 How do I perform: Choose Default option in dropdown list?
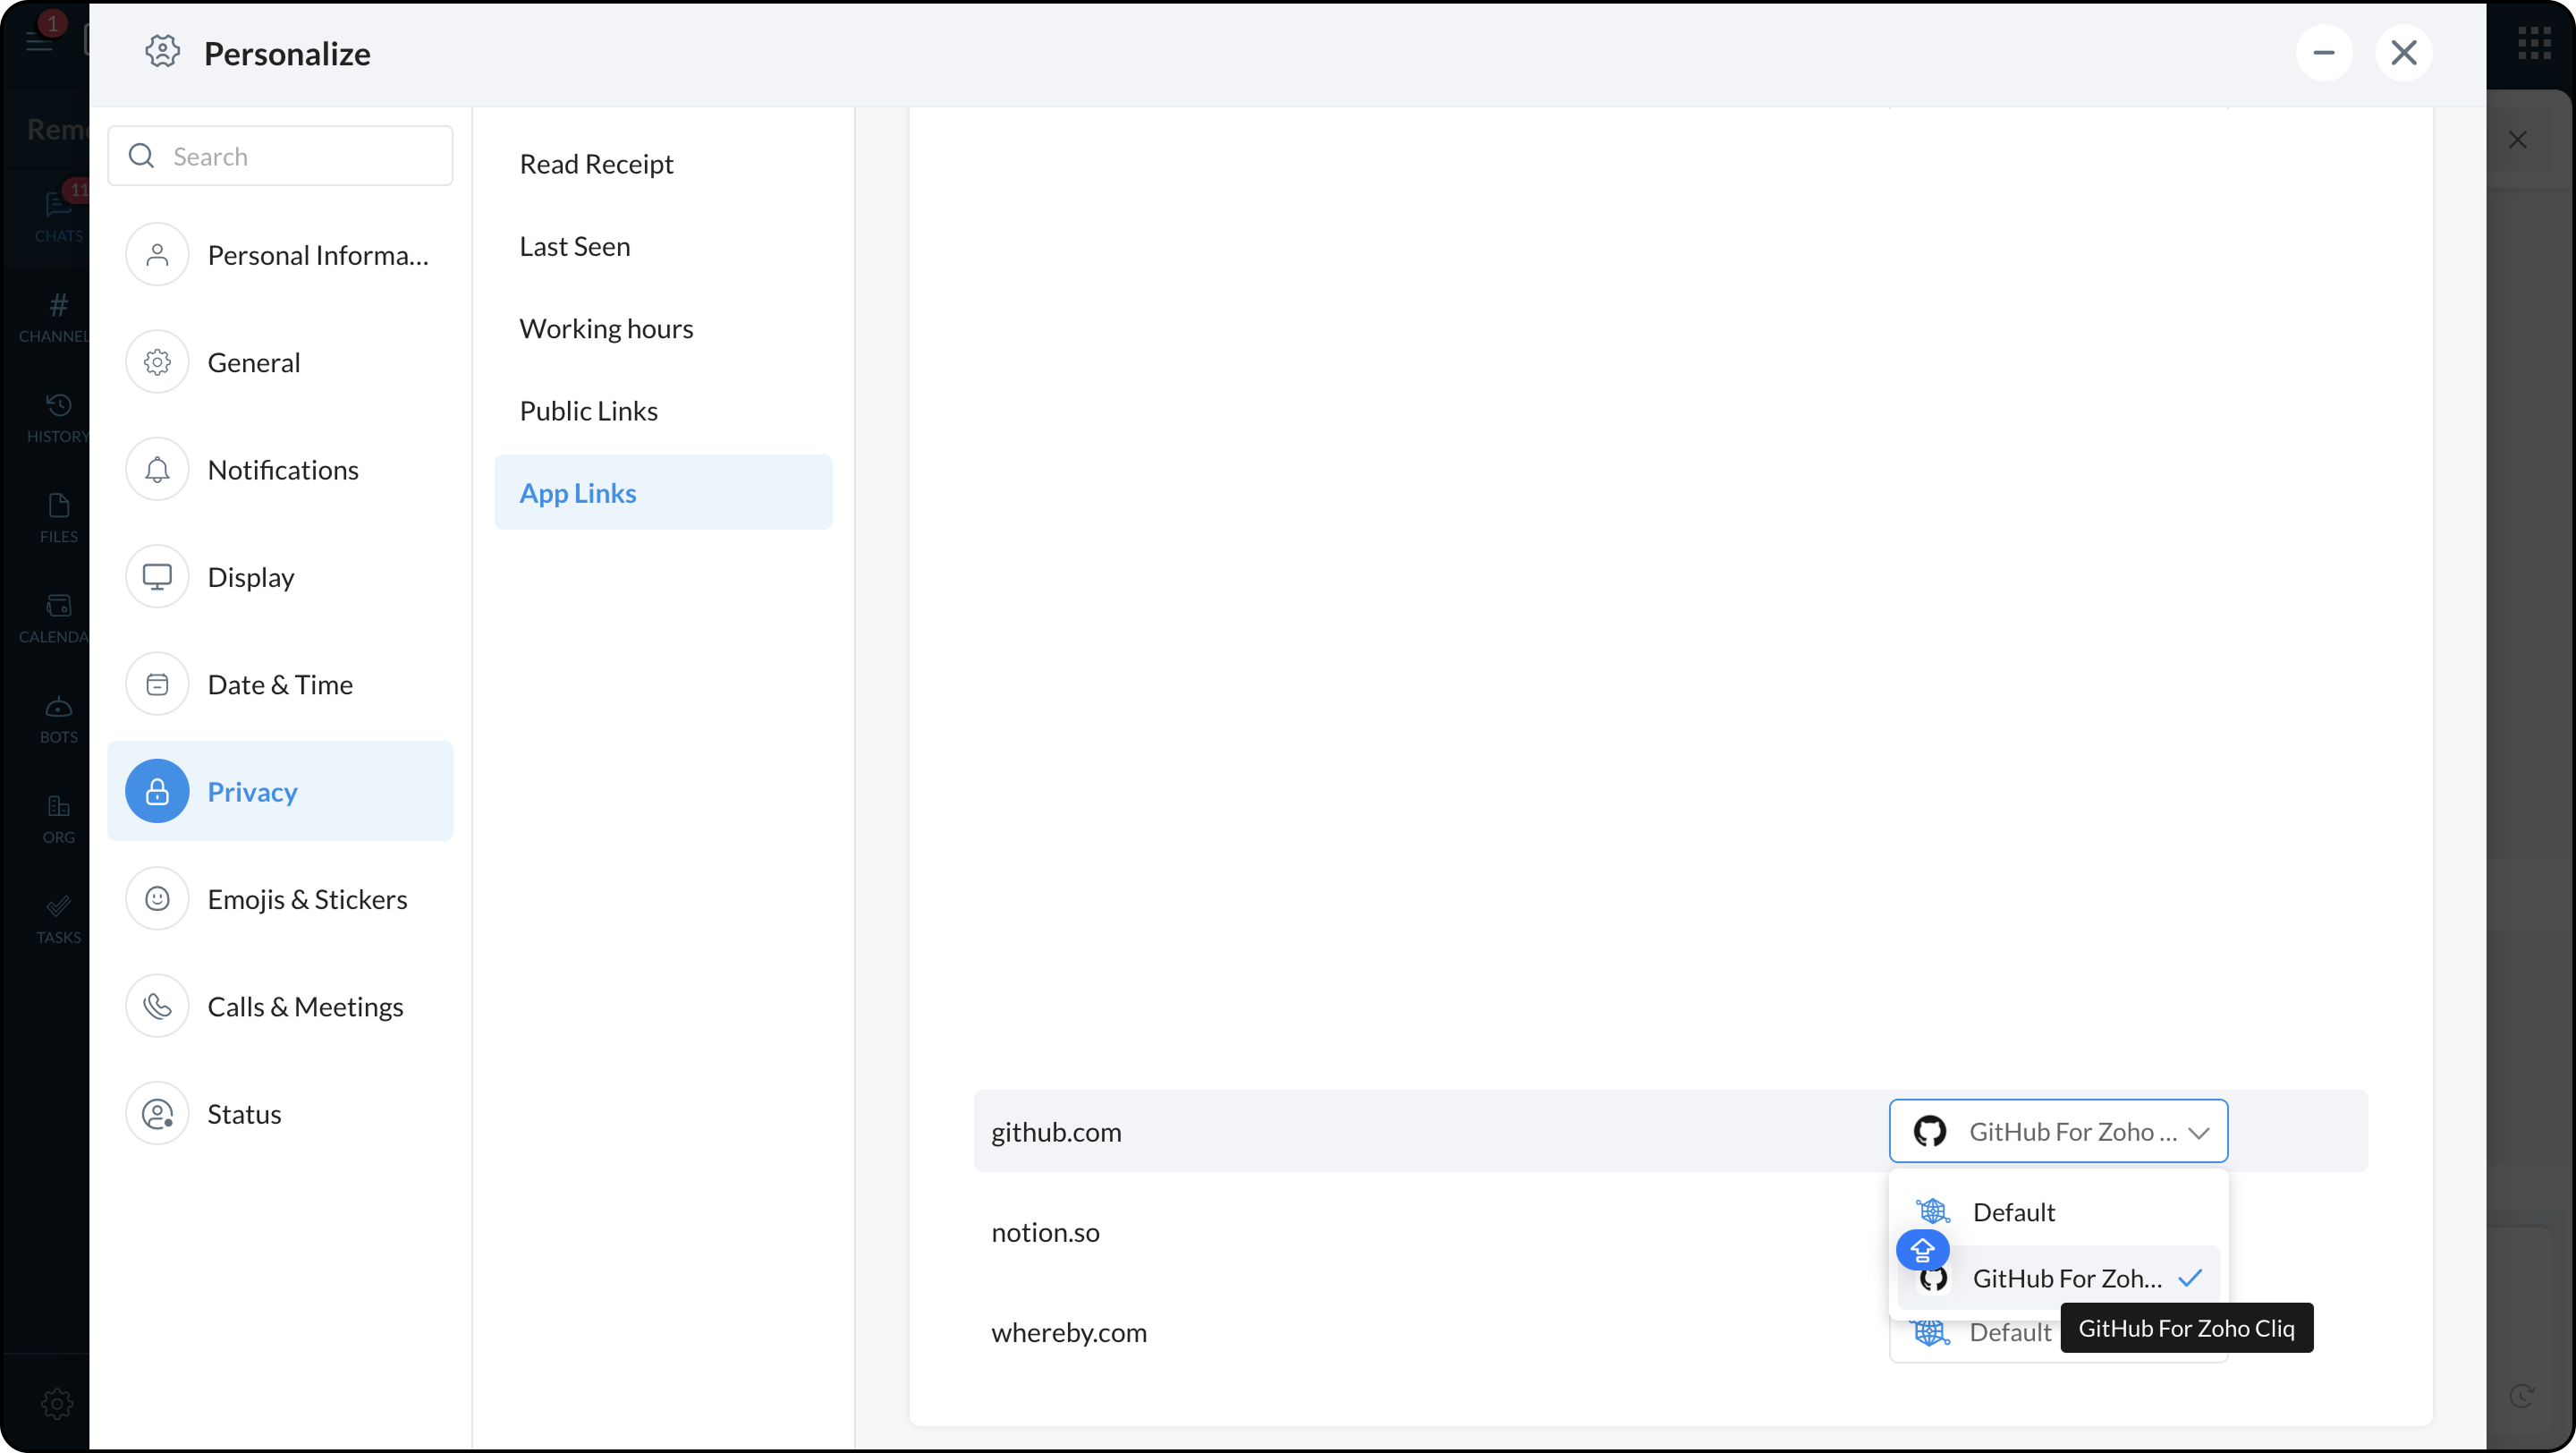(2013, 1212)
